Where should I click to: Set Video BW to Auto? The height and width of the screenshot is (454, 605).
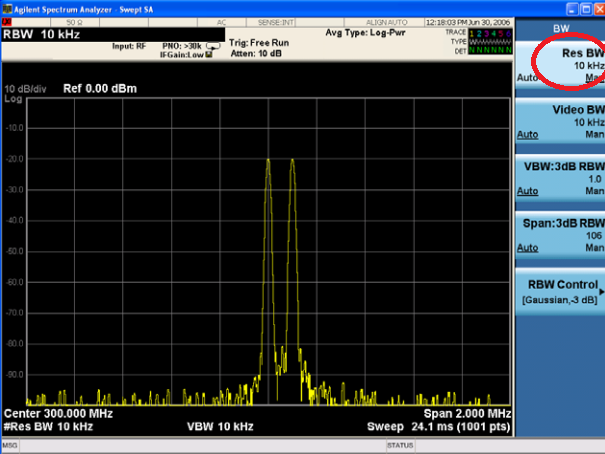click(x=527, y=133)
